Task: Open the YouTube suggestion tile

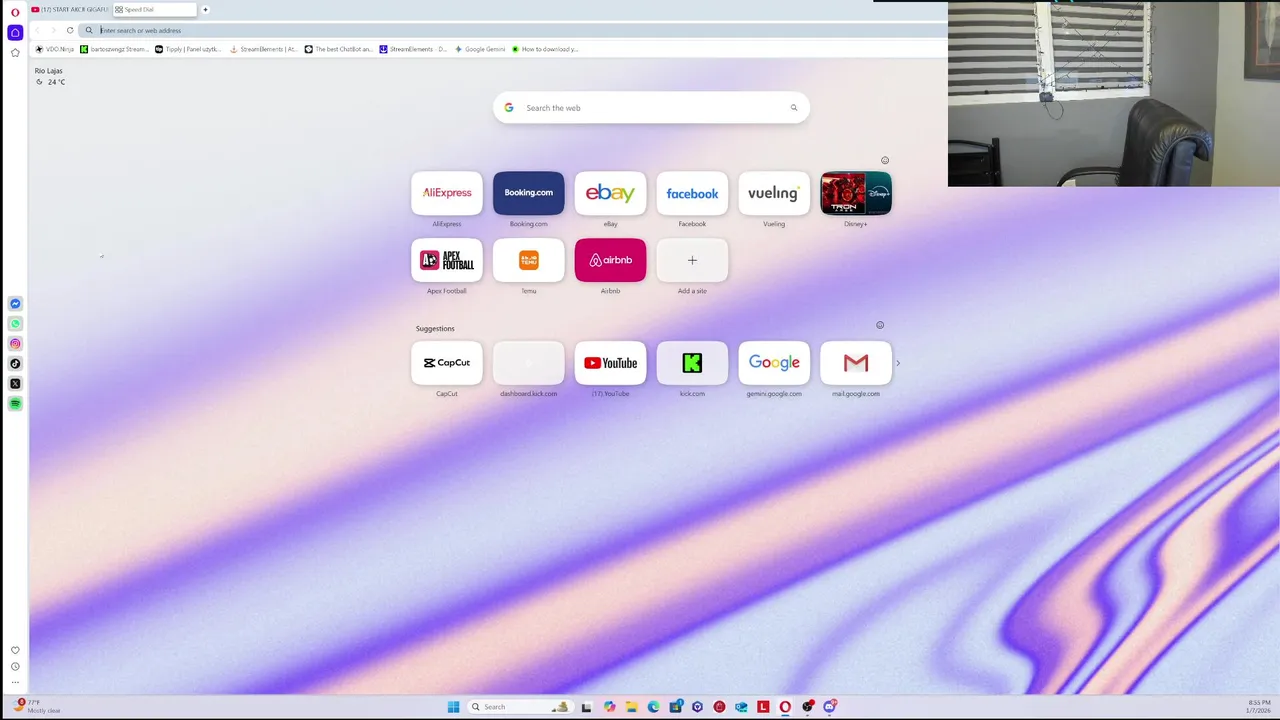Action: point(611,363)
